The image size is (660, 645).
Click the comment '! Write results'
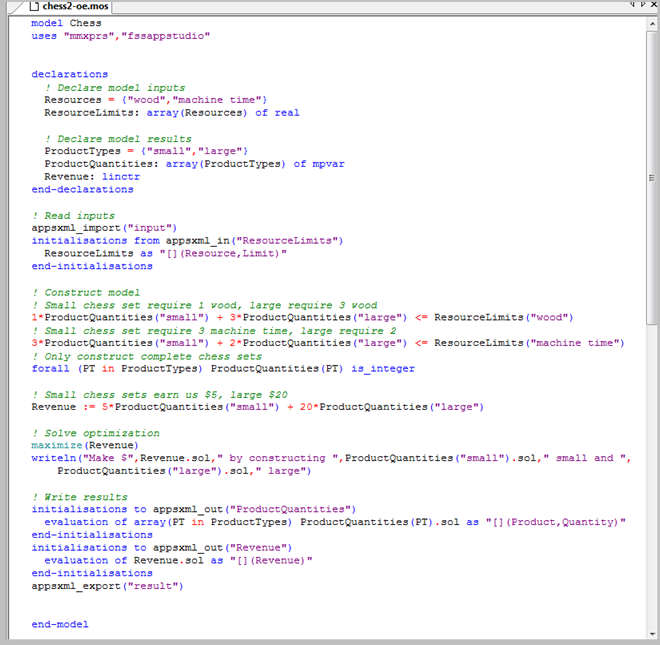point(79,497)
